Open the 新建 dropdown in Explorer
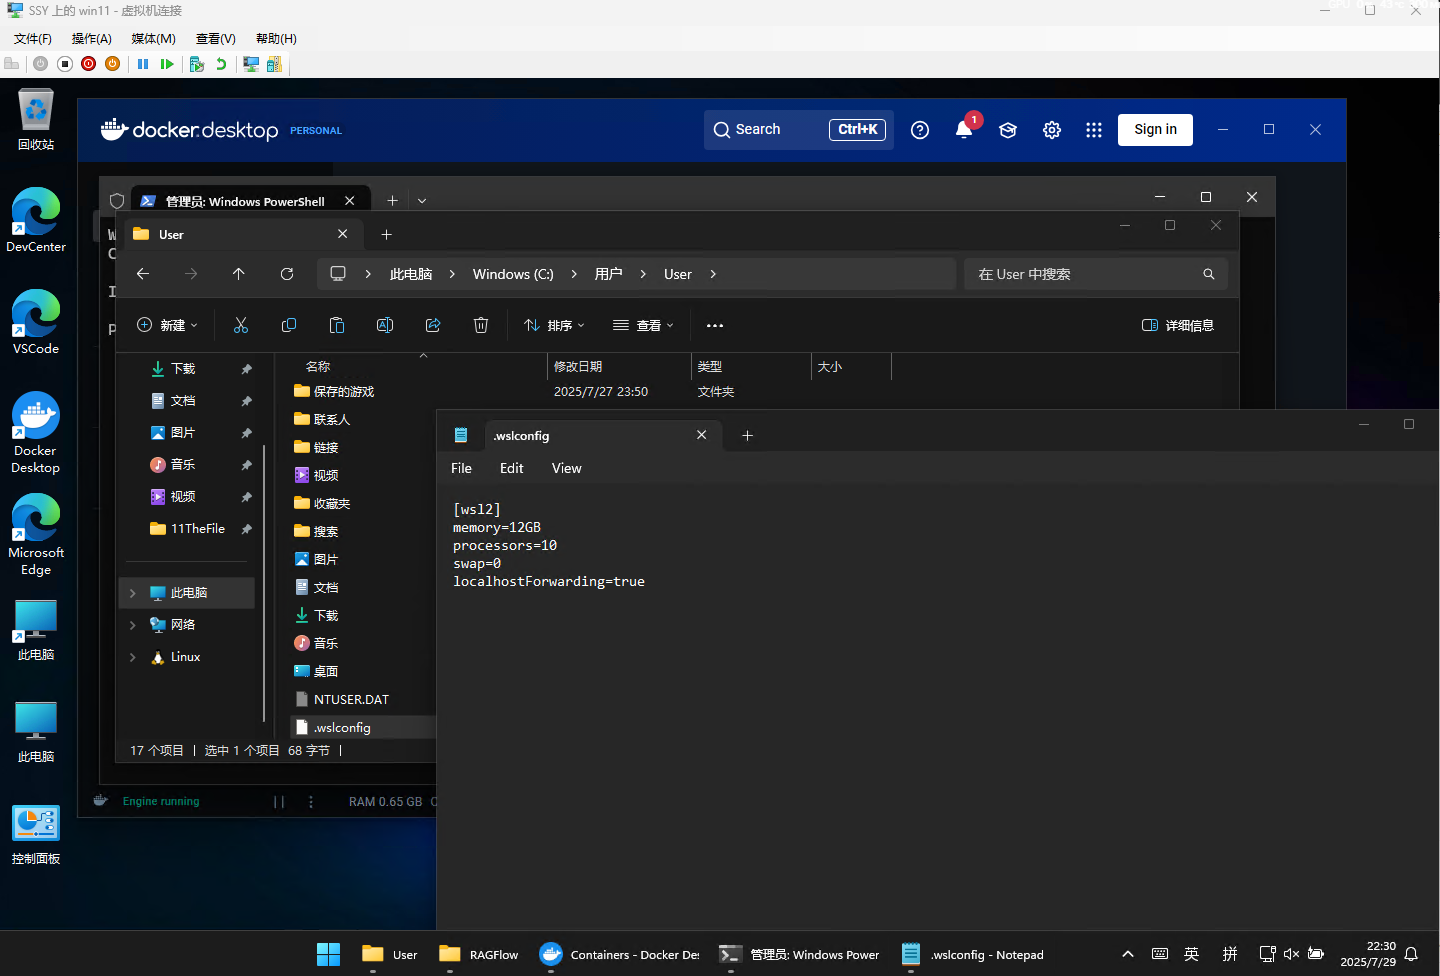Screen dimensions: 1440x976 168,325
